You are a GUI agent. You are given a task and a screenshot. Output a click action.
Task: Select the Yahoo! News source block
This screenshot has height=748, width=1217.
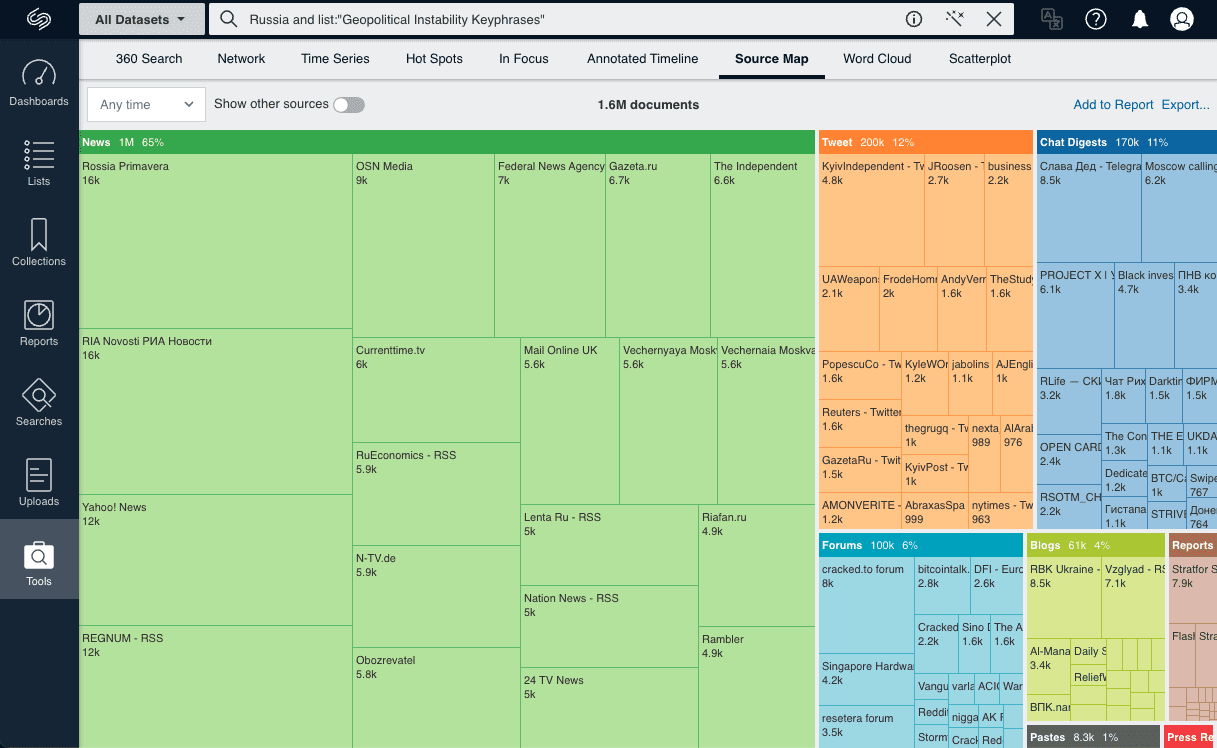tap(216, 560)
